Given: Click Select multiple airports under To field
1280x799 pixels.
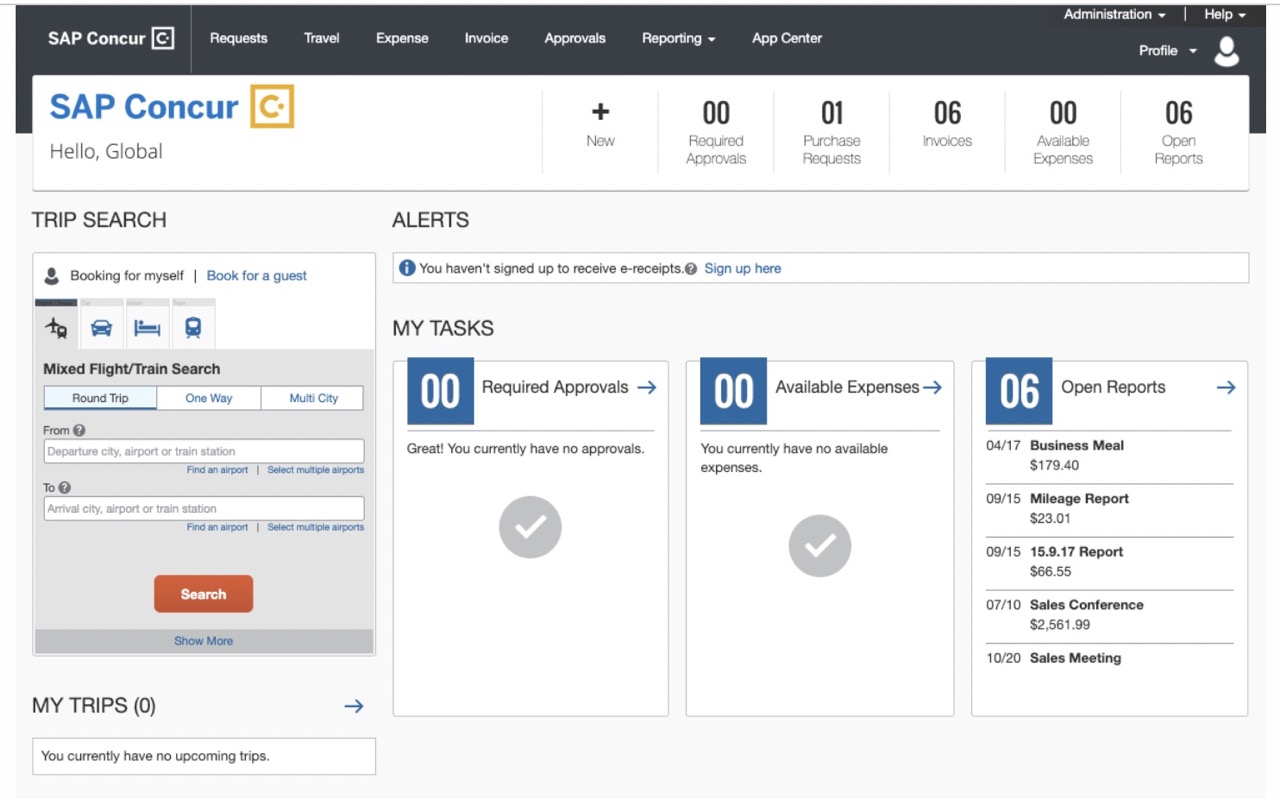Looking at the screenshot, I should pyautogui.click(x=316, y=527).
